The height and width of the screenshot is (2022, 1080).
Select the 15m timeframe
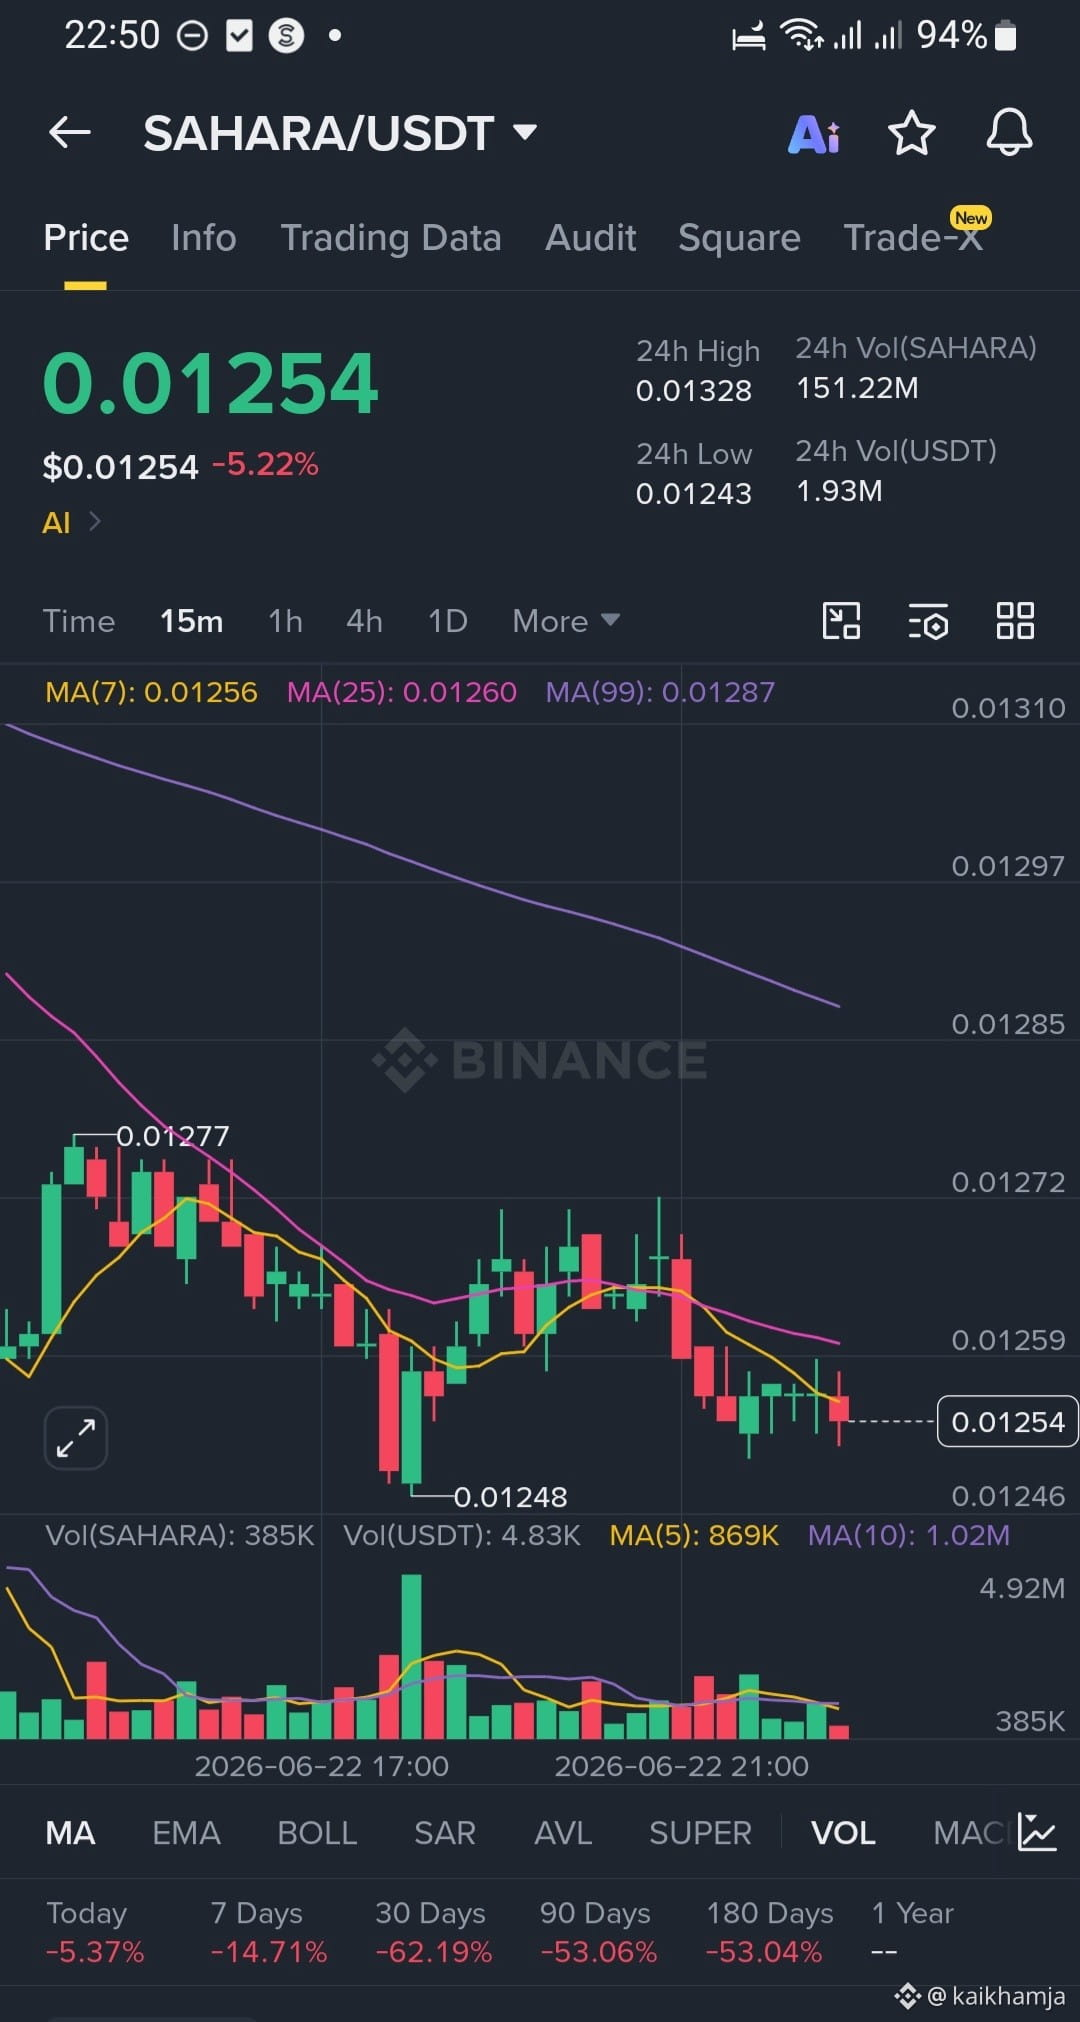tap(192, 621)
